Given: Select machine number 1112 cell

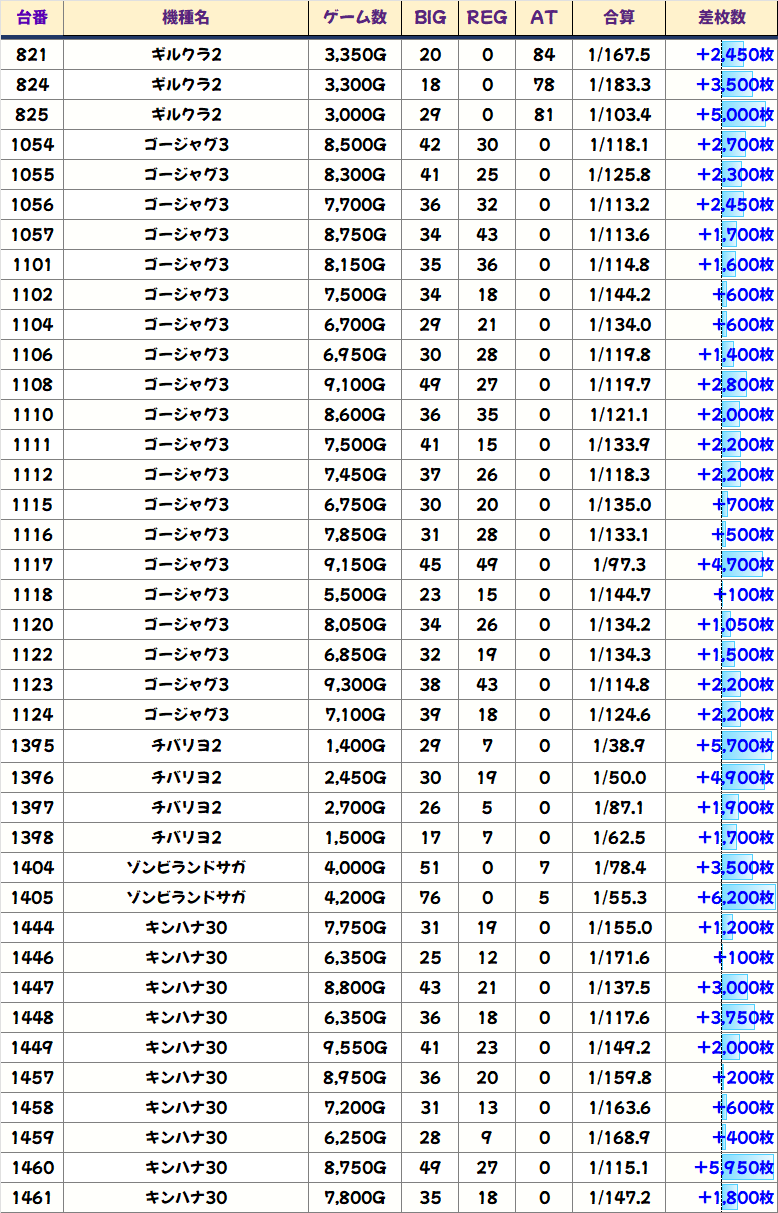Looking at the screenshot, I should (x=32, y=475).
